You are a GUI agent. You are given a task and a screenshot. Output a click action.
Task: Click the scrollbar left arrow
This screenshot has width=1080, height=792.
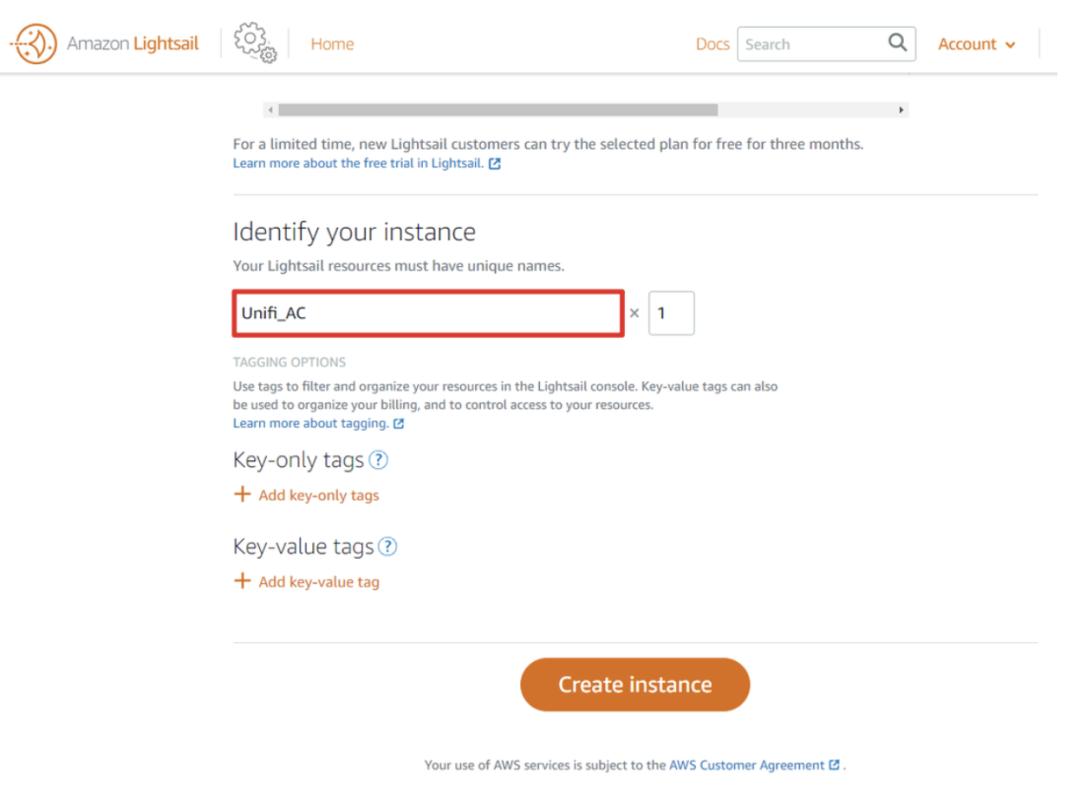269,110
